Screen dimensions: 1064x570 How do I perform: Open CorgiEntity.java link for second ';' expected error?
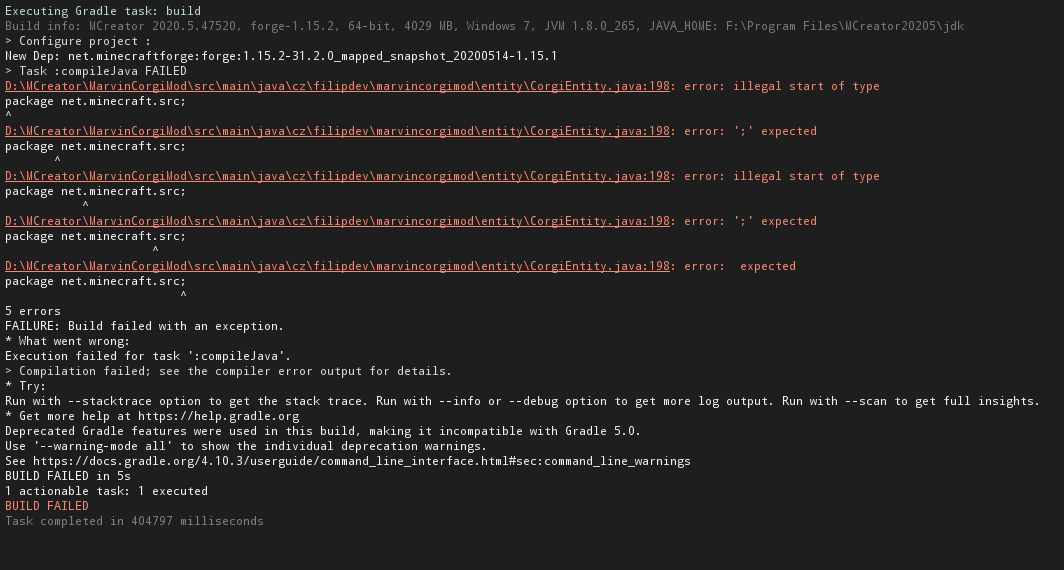pyautogui.click(x=337, y=221)
